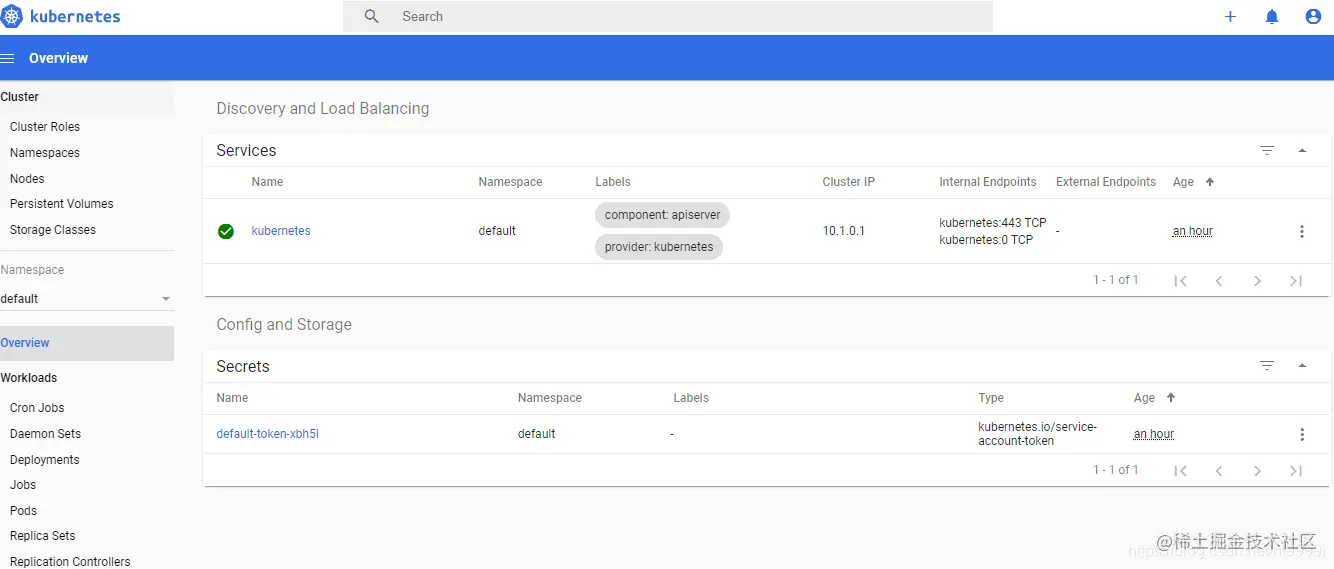The width and height of the screenshot is (1334, 569).
Task: Click the Kubernetes logo icon
Action: pyautogui.click(x=12, y=16)
